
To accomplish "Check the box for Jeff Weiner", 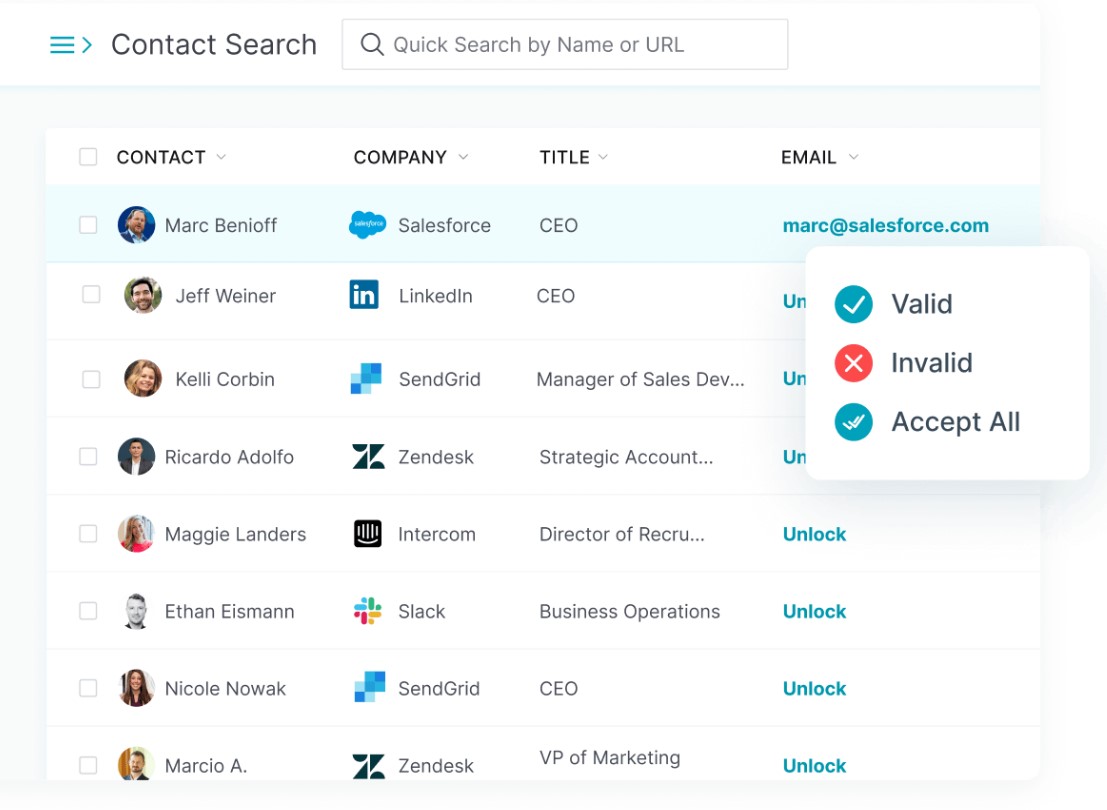I will pyautogui.click(x=91, y=294).
